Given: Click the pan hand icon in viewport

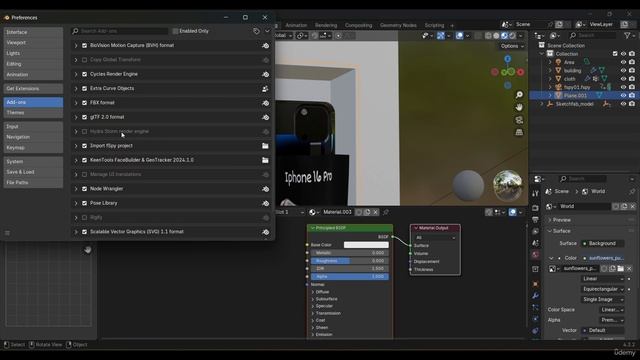Looking at the screenshot, I should pos(519,107).
